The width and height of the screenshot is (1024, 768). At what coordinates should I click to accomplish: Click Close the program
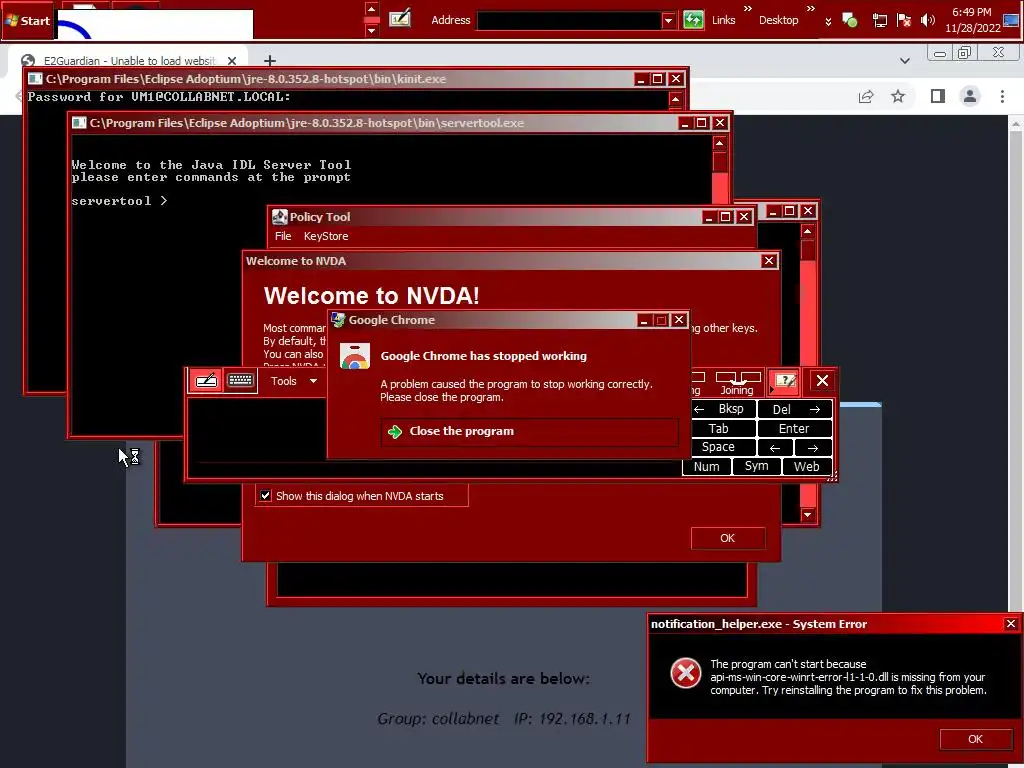pyautogui.click(x=530, y=432)
